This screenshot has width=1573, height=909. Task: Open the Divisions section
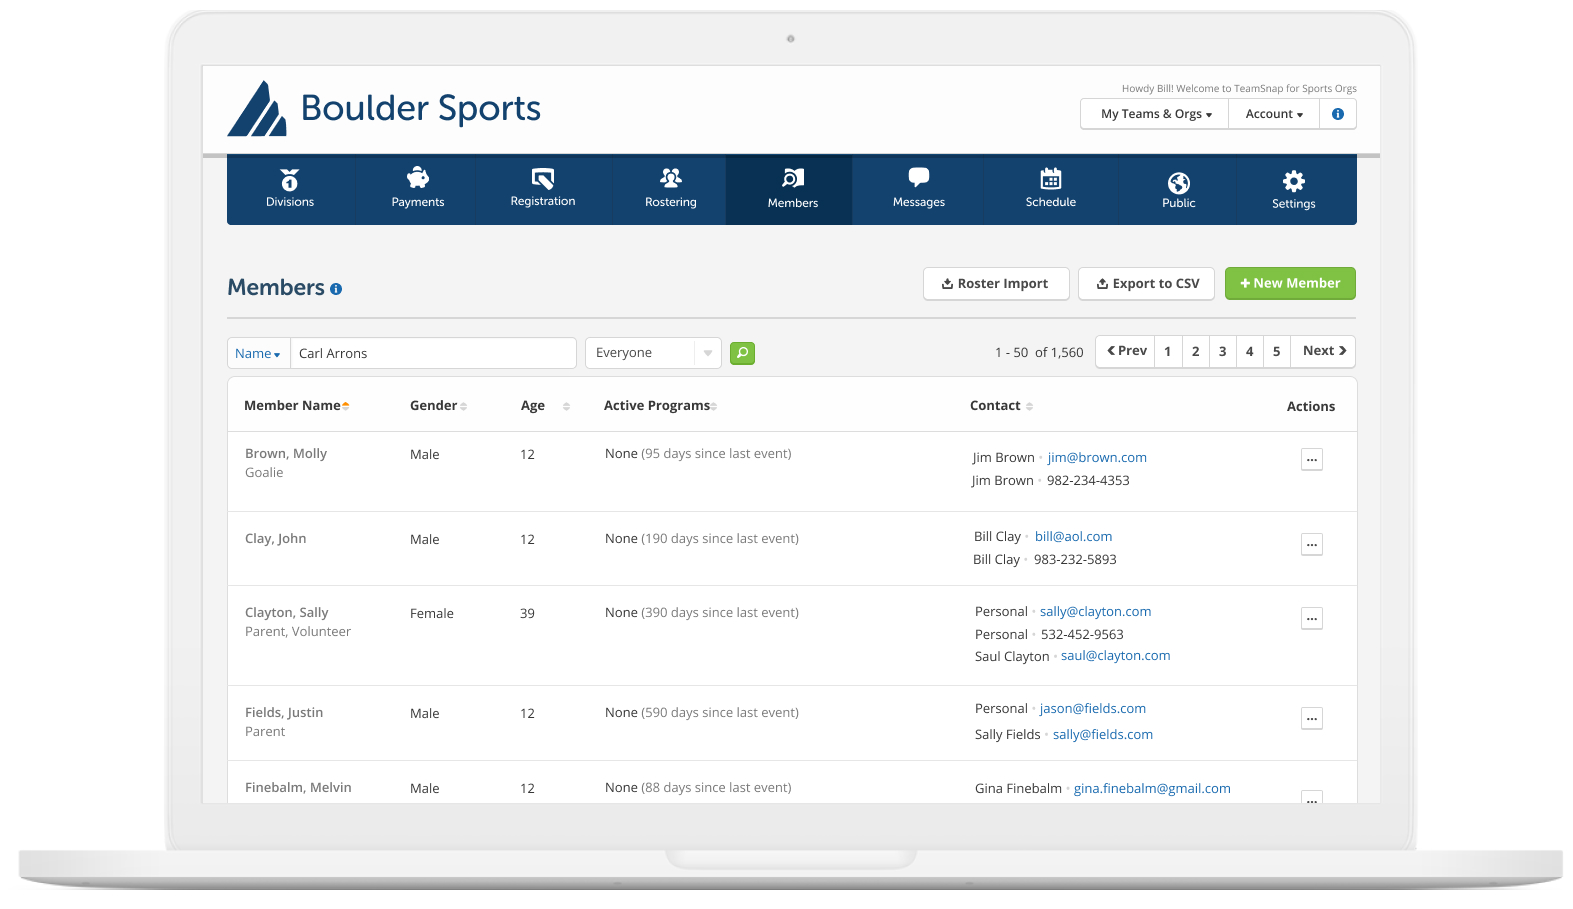click(x=289, y=189)
